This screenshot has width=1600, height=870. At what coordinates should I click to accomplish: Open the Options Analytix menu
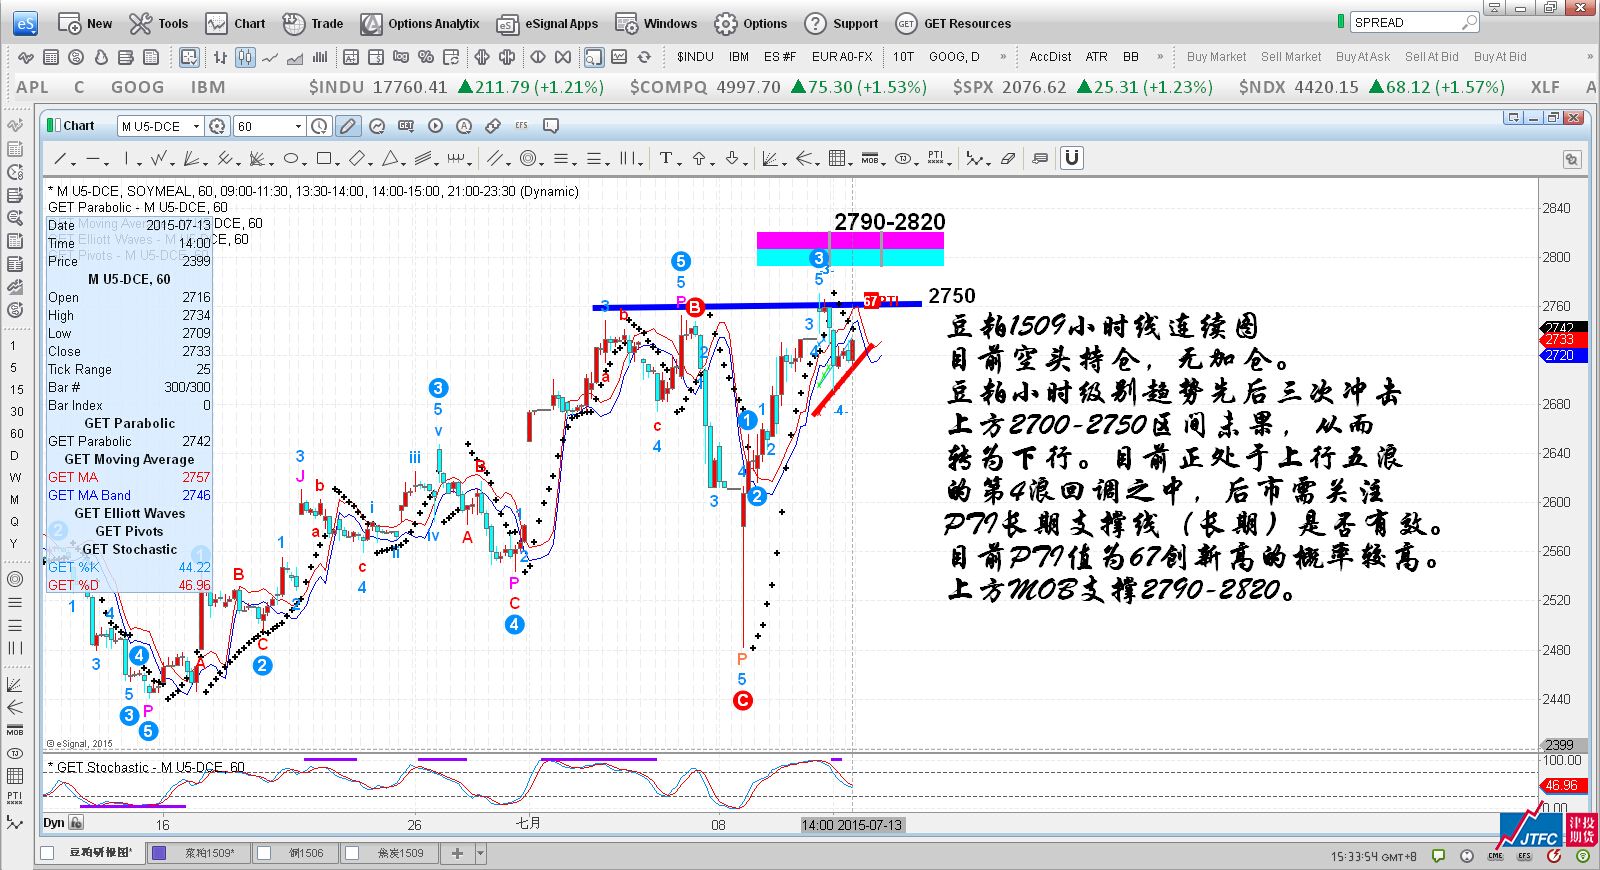point(420,23)
